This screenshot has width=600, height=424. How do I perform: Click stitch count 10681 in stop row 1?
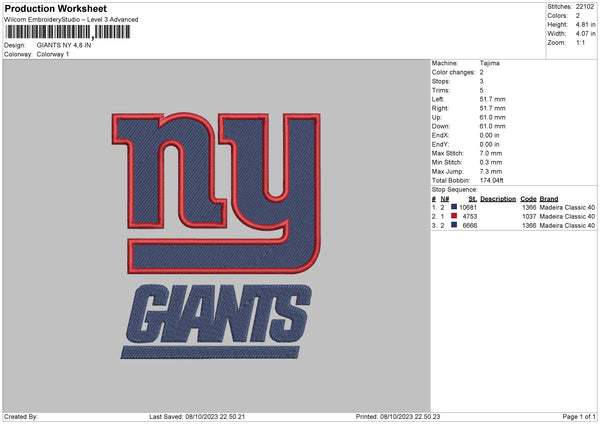[x=468, y=207]
